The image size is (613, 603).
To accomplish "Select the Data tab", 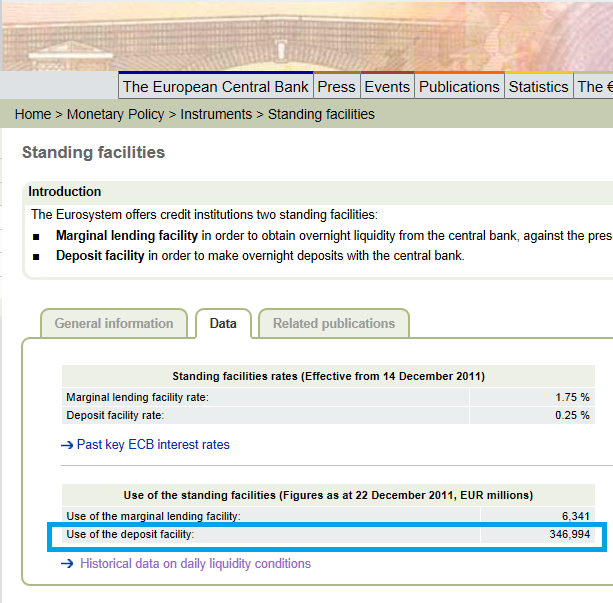I will pos(223,323).
